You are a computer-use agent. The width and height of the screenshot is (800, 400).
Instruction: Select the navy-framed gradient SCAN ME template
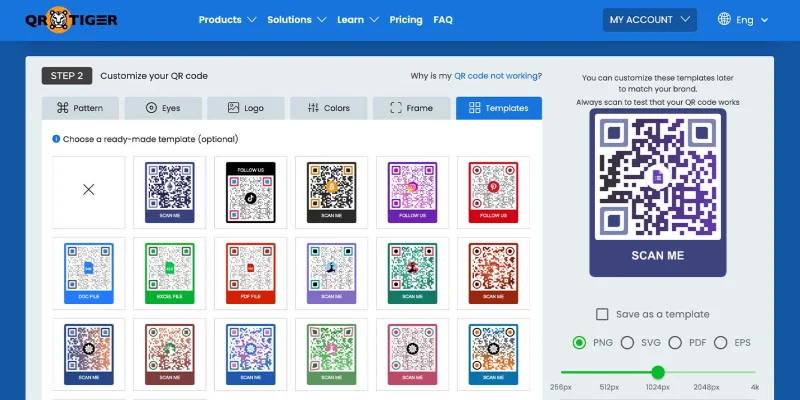pyautogui.click(x=89, y=354)
